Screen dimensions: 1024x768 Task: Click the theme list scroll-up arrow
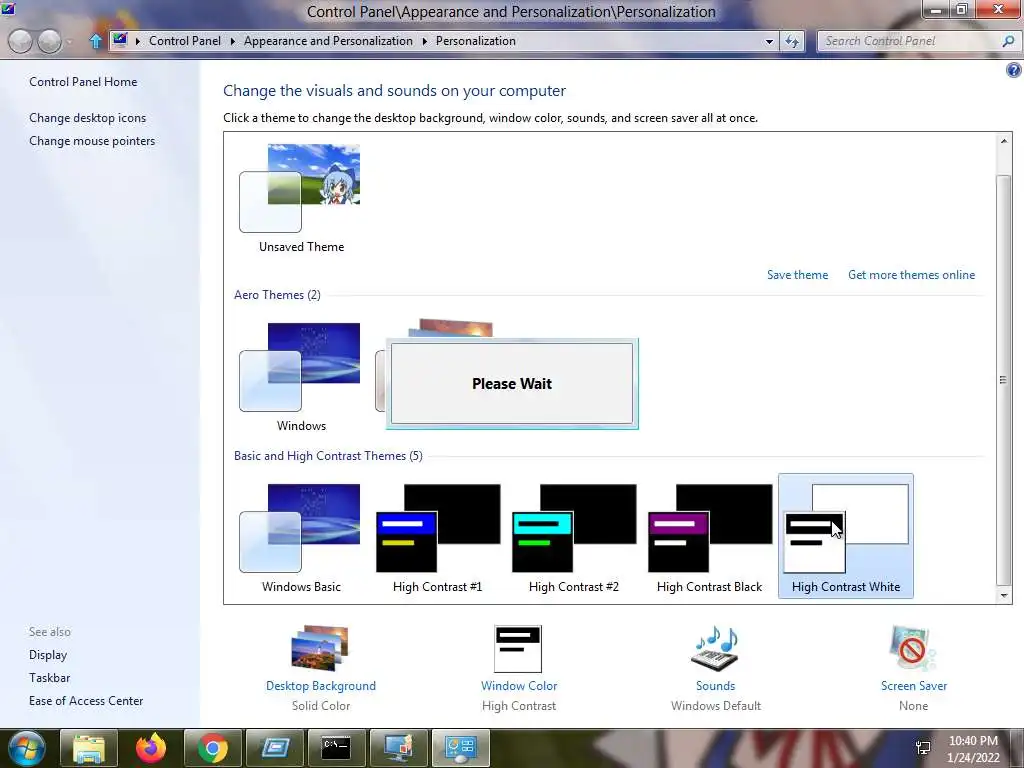(x=1004, y=141)
